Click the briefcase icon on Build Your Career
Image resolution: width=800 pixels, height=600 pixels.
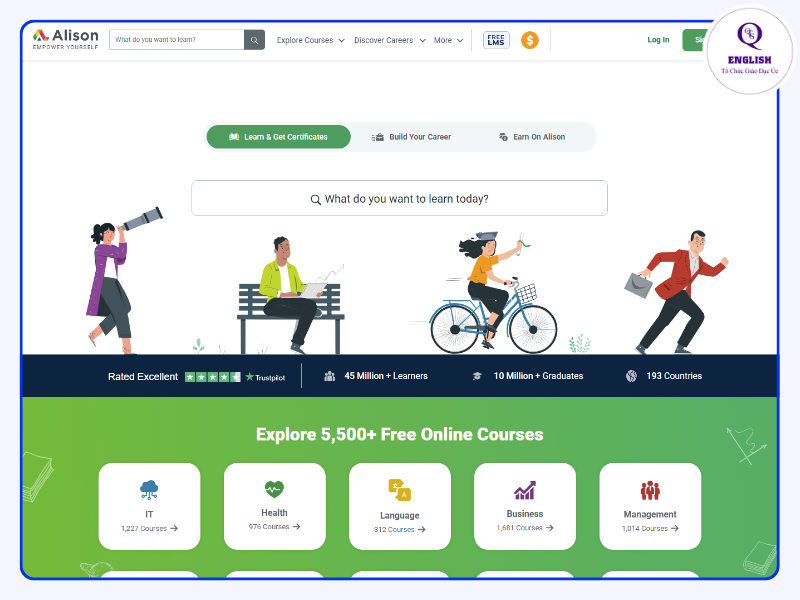(x=378, y=137)
